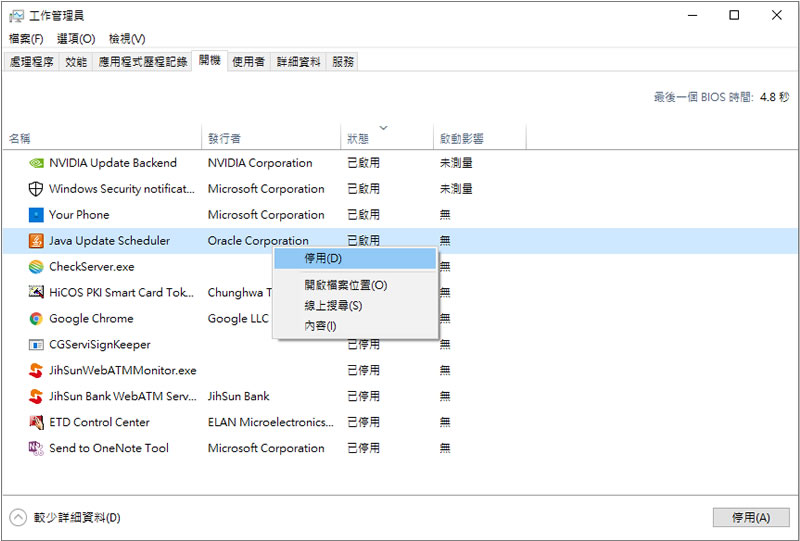
Task: Open the 選項(O) menu
Action: pyautogui.click(x=76, y=39)
